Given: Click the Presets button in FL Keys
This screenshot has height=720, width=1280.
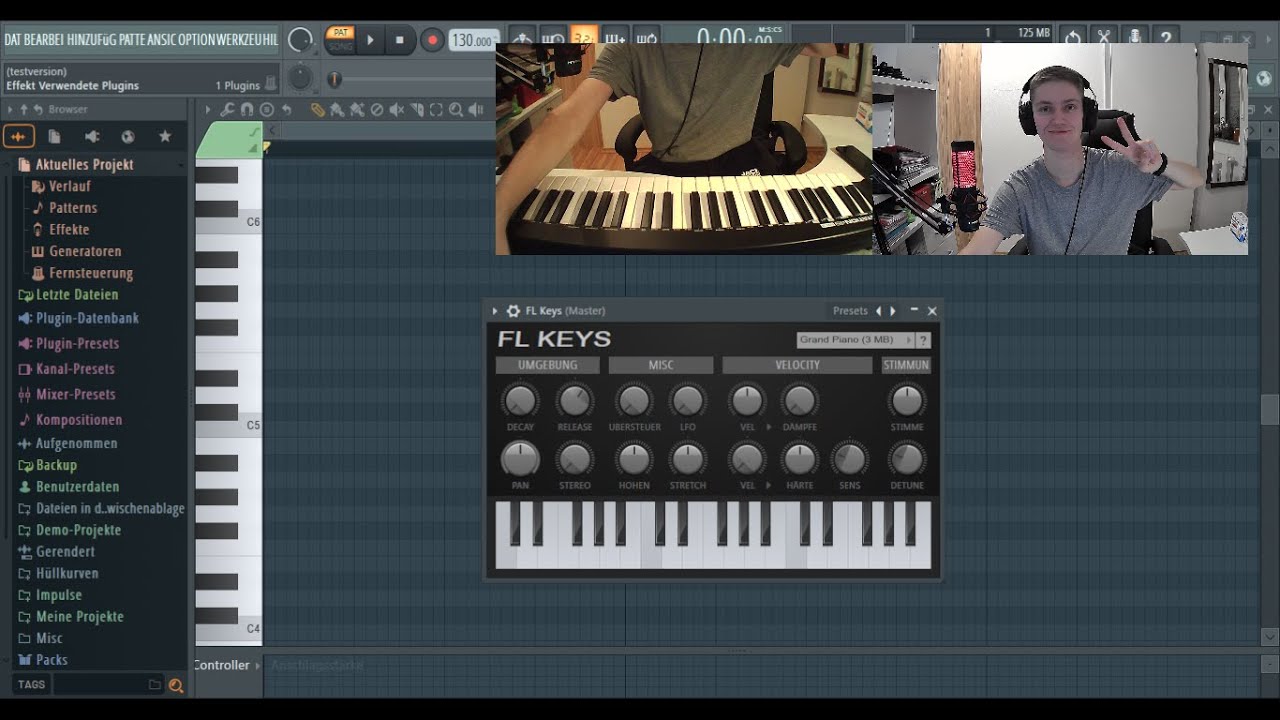Looking at the screenshot, I should [x=850, y=311].
